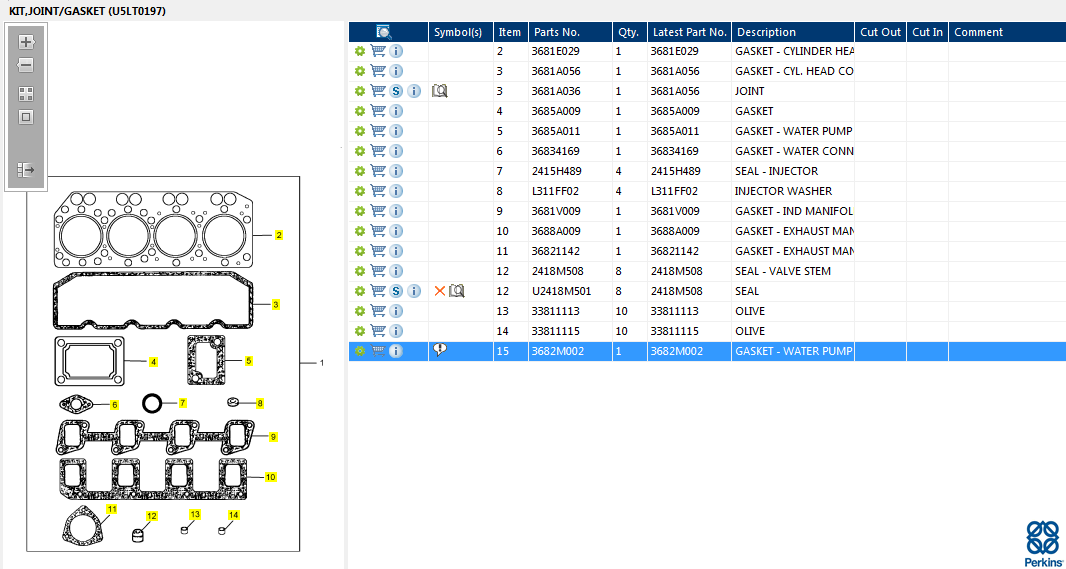Sort by the Qty. column header
The height and width of the screenshot is (569, 1066).
click(630, 32)
